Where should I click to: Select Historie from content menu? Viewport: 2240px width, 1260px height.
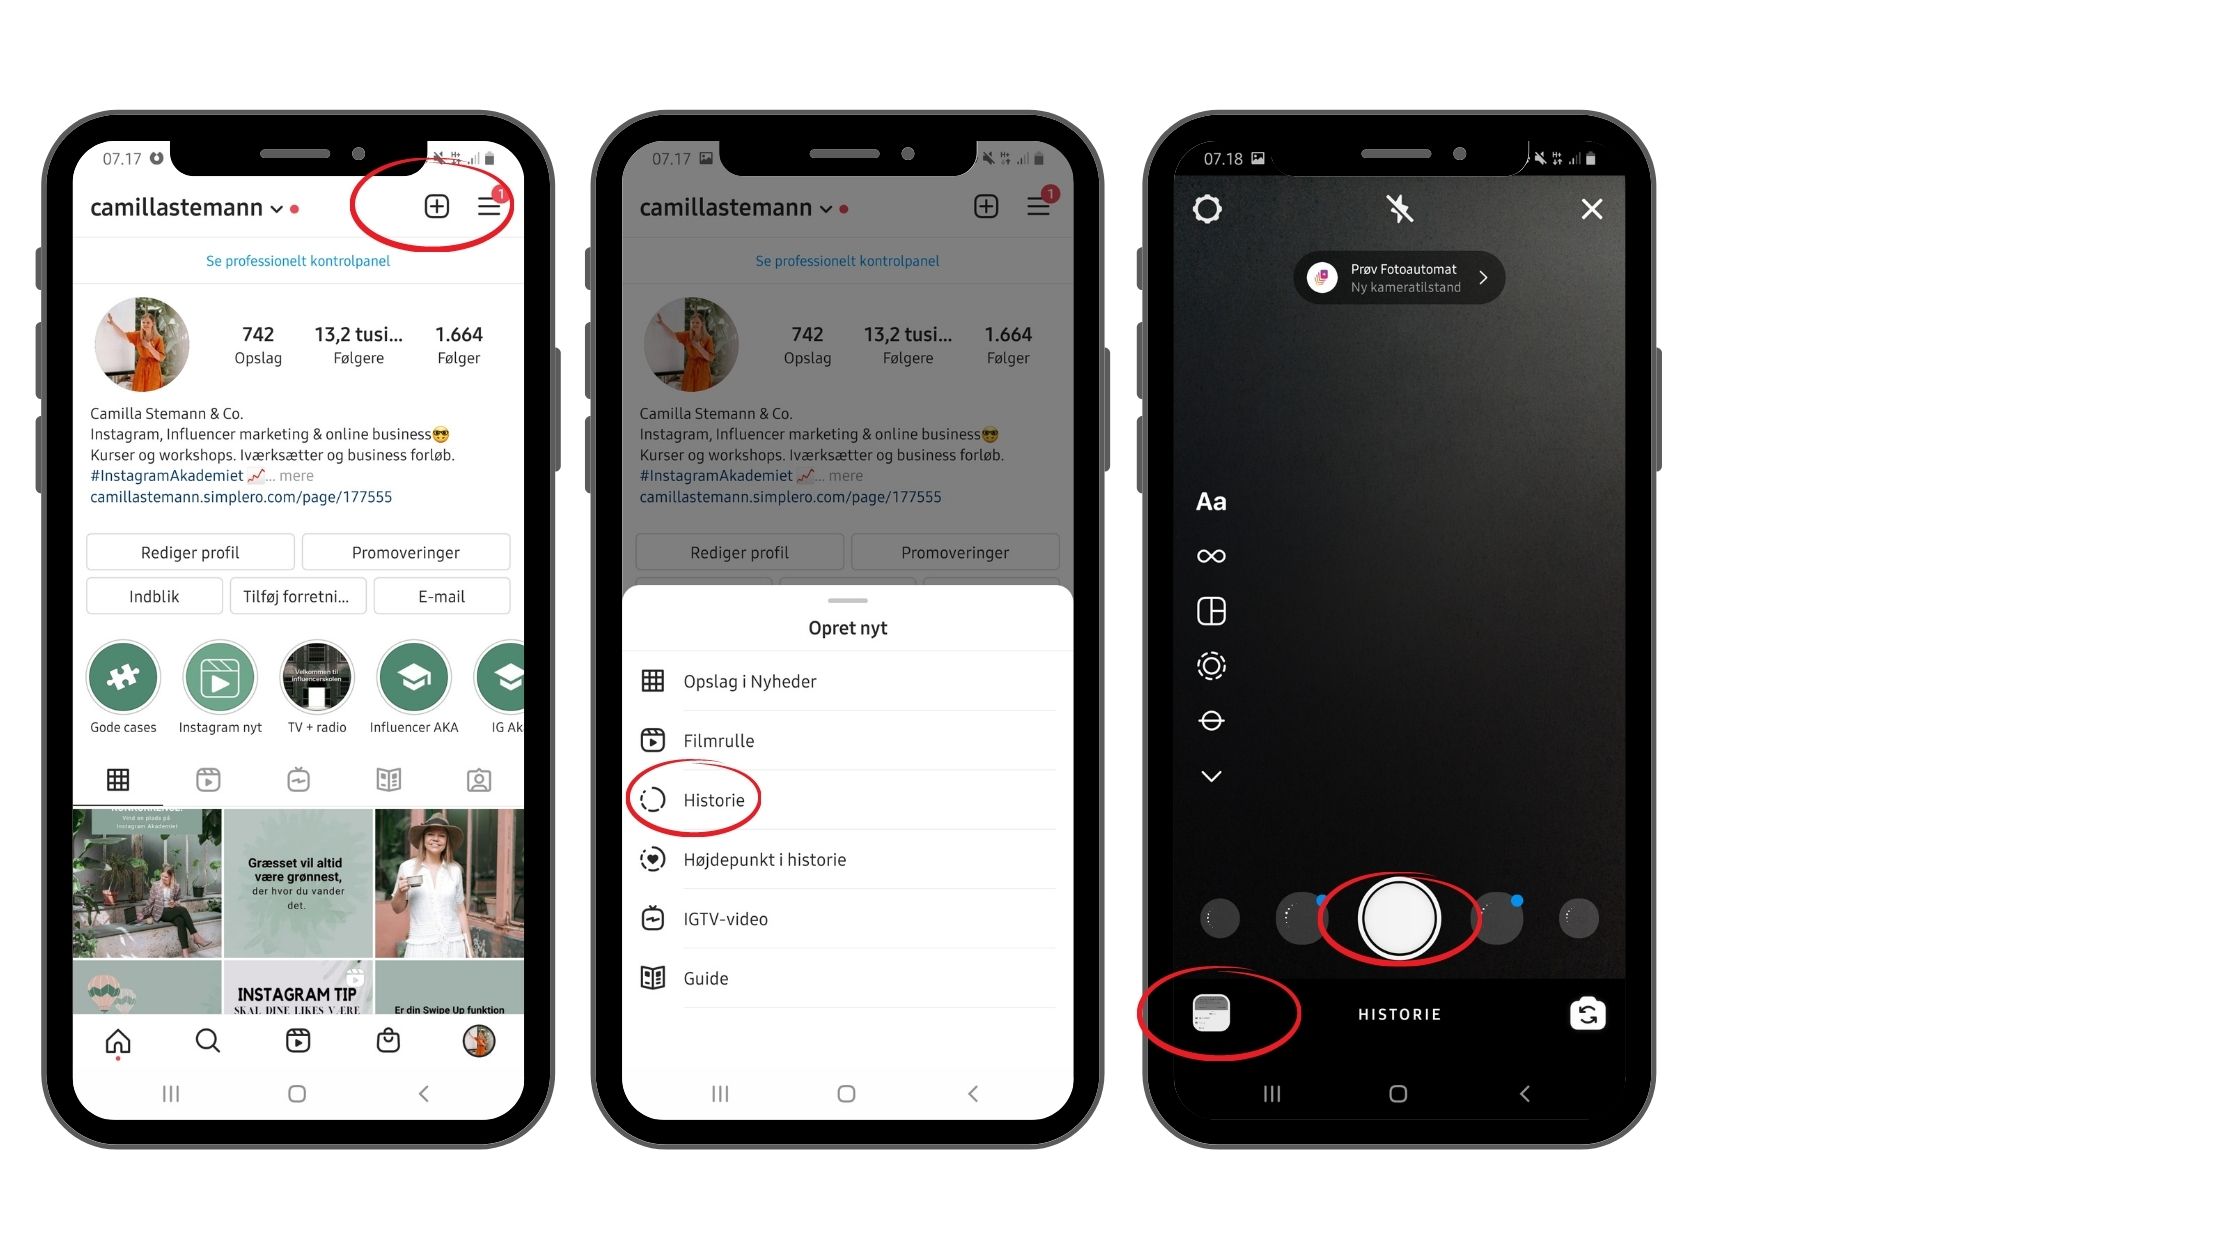tap(714, 798)
